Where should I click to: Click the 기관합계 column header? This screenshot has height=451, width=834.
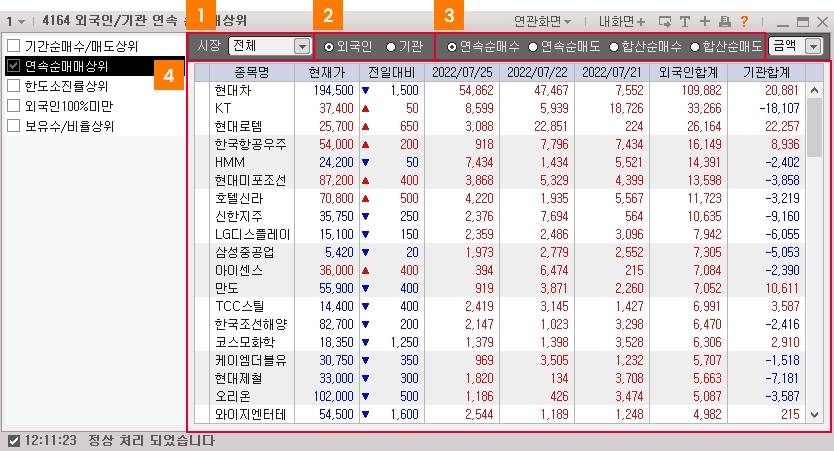click(x=766, y=72)
